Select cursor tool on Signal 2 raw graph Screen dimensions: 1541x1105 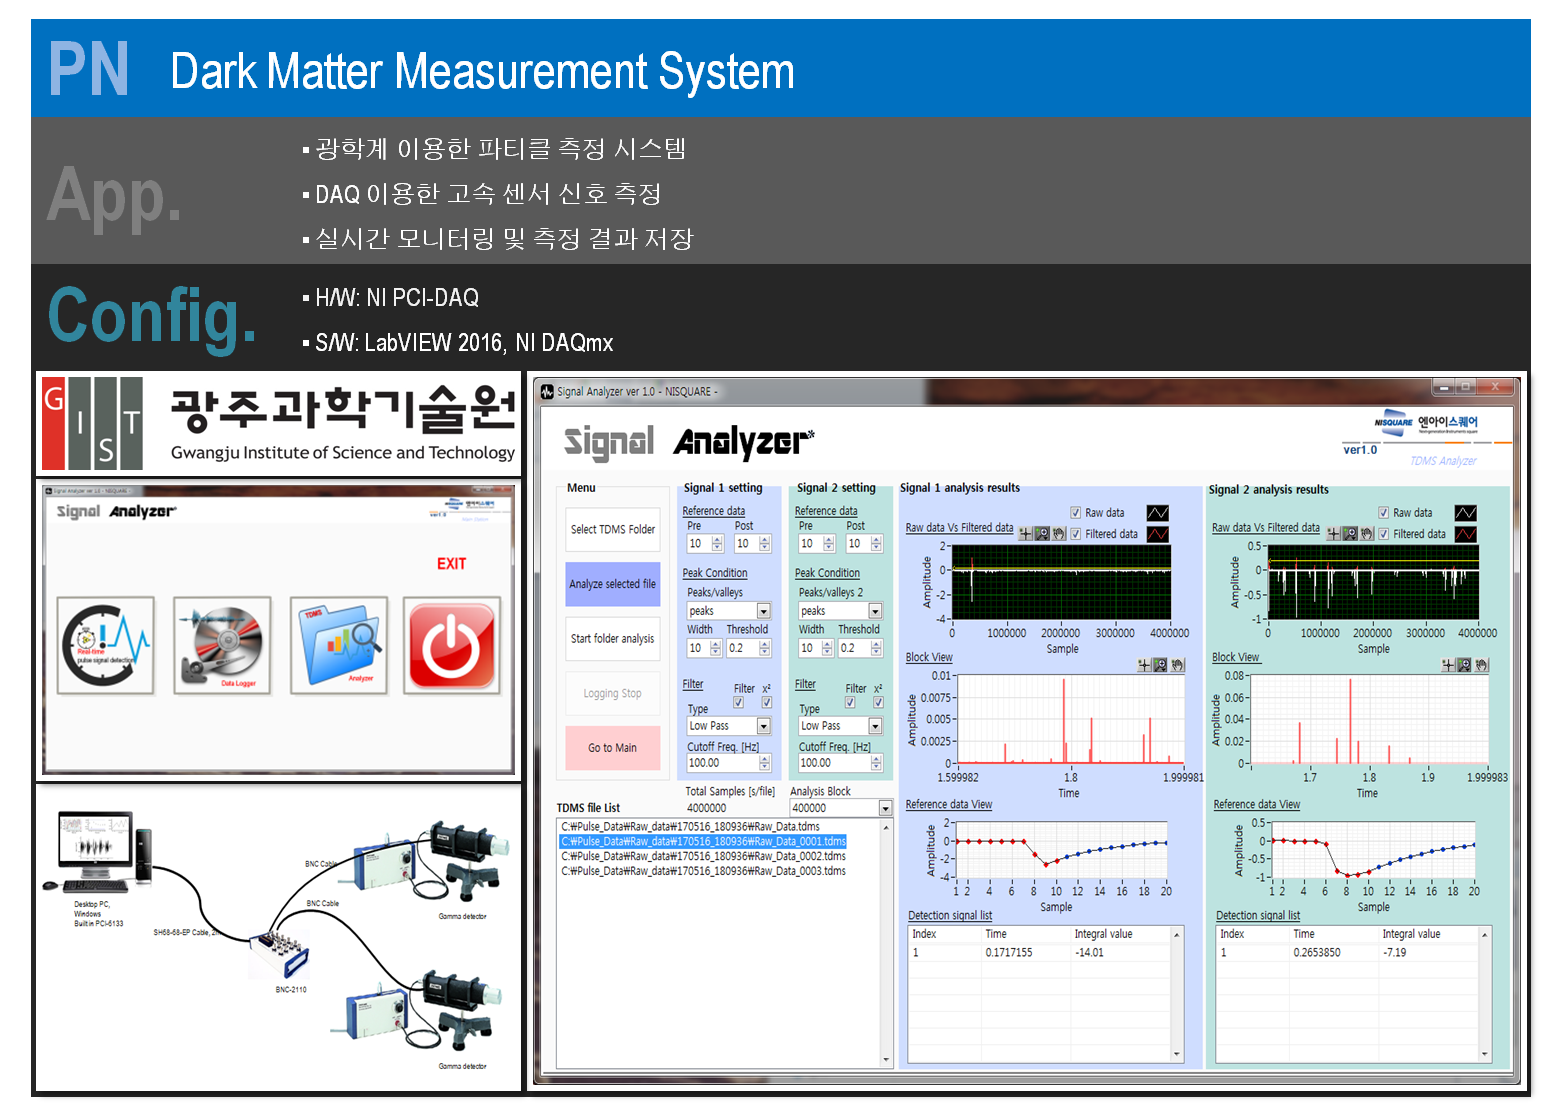click(x=1334, y=534)
